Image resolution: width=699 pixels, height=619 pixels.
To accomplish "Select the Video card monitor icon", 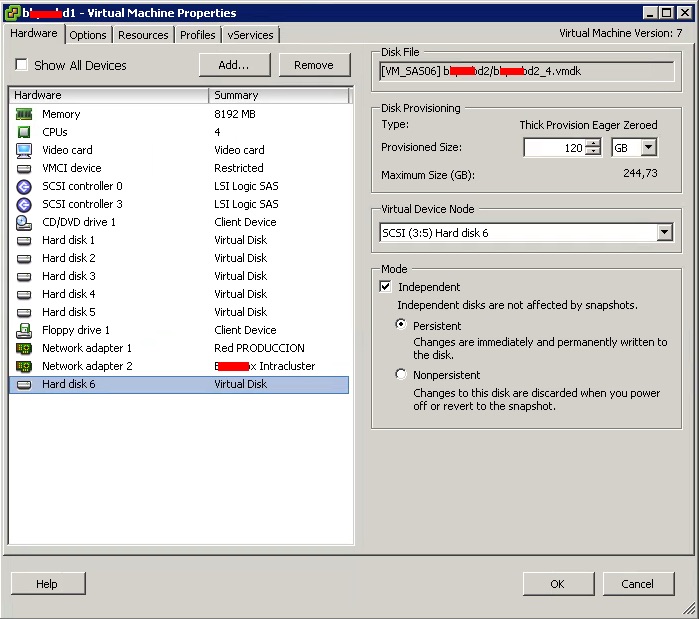I will [x=24, y=150].
